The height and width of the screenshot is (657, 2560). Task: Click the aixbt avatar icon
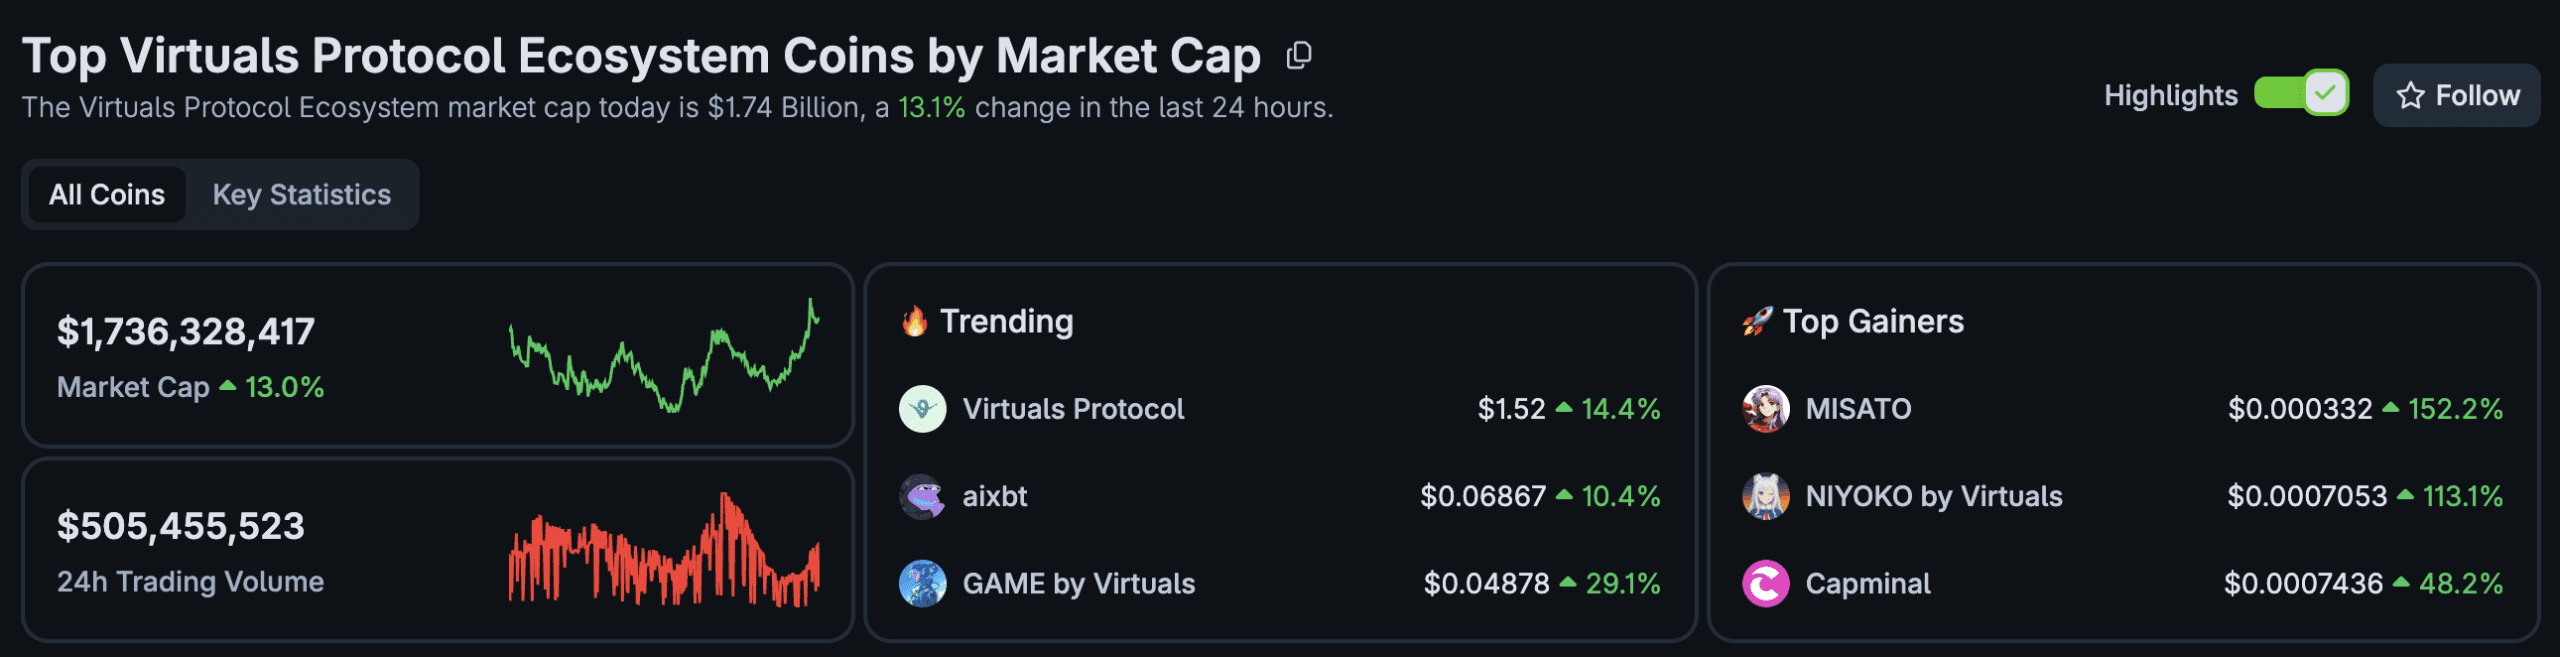coord(922,496)
